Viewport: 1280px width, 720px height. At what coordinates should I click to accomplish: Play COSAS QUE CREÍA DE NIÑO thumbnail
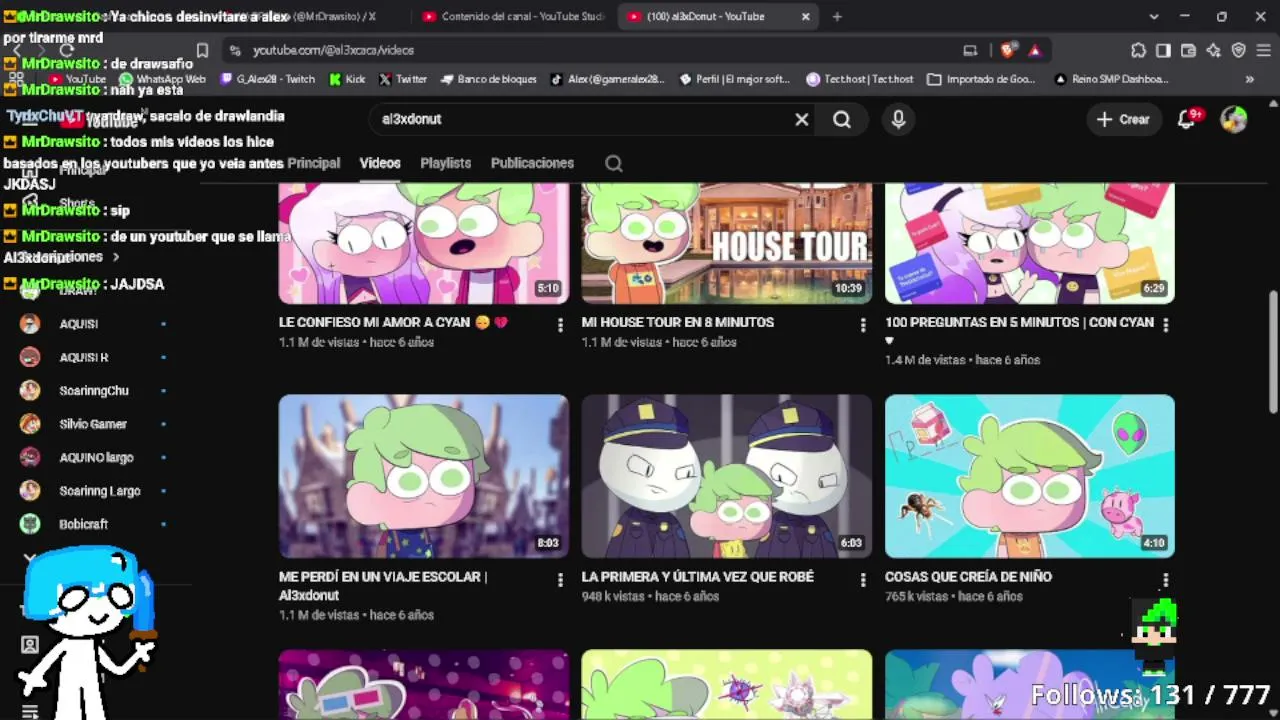tap(1030, 476)
